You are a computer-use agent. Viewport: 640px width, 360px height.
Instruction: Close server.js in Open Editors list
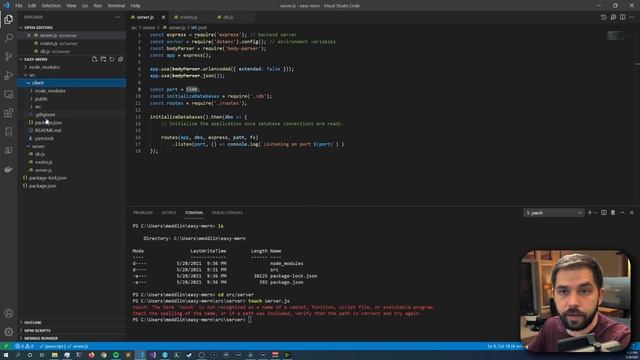(29, 36)
